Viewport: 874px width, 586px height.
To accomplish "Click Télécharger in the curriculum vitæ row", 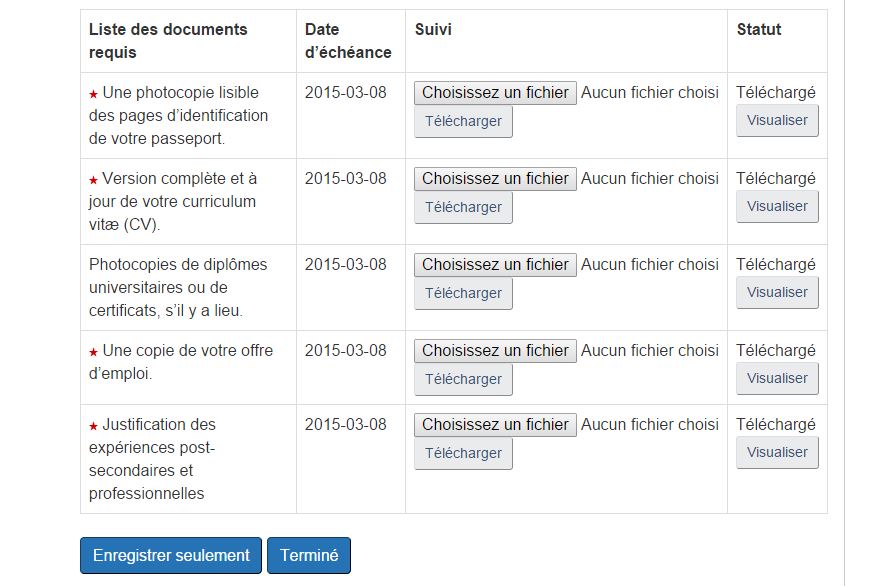I will point(463,208).
